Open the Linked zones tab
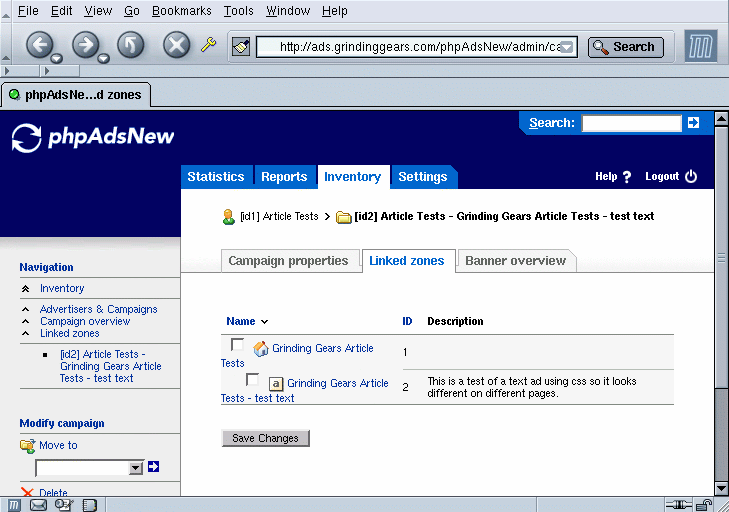This screenshot has width=729, height=512. pos(407,260)
